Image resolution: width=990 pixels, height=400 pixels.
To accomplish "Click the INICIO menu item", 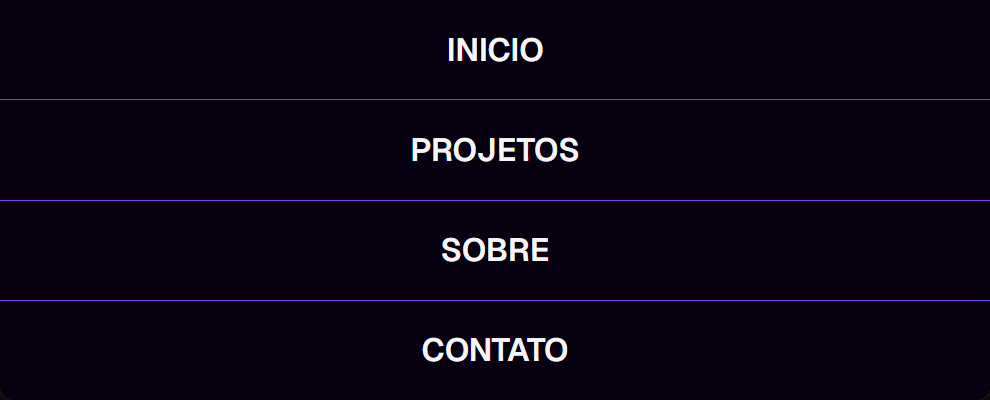I will coord(495,50).
